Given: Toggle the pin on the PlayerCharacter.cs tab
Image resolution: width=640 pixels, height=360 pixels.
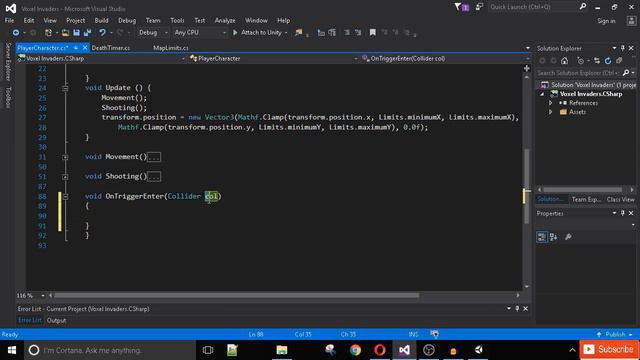Looking at the screenshot, I should point(76,48).
